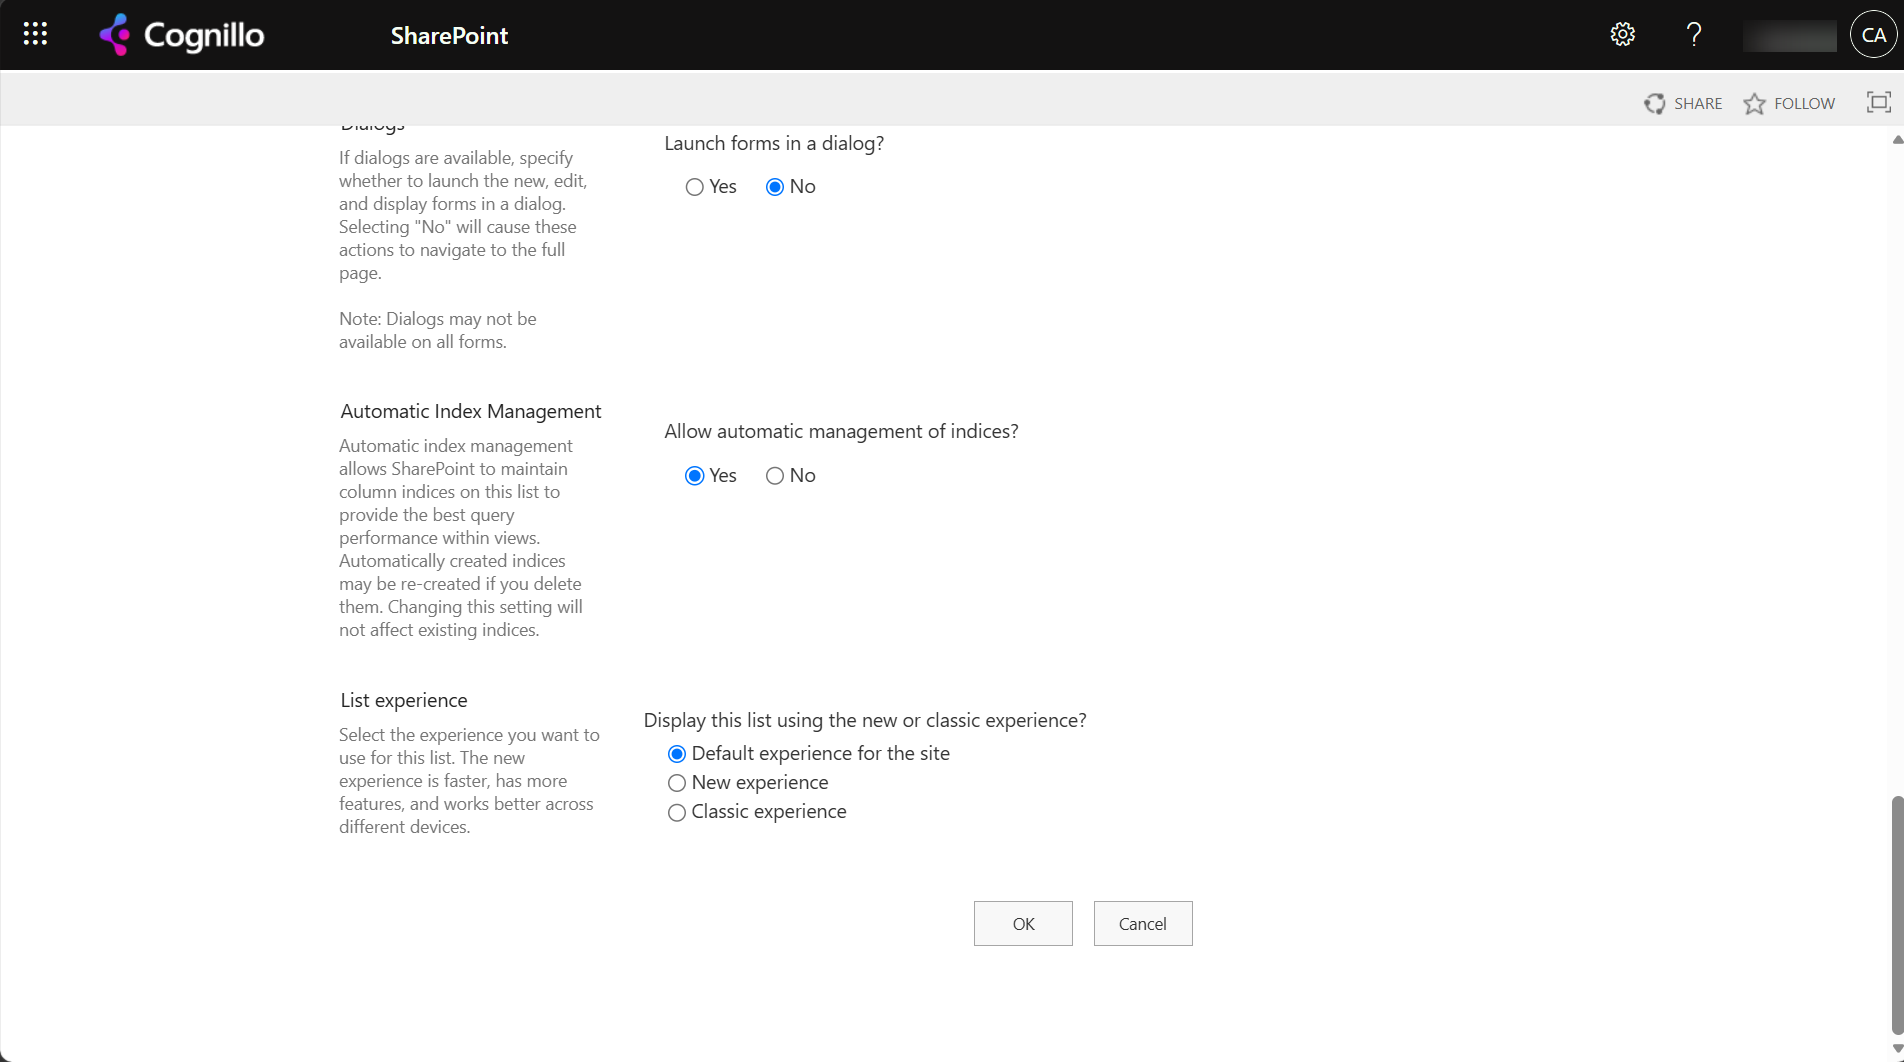Viewport: 1904px width, 1062px height.
Task: Click the List experience heading
Action: (404, 700)
